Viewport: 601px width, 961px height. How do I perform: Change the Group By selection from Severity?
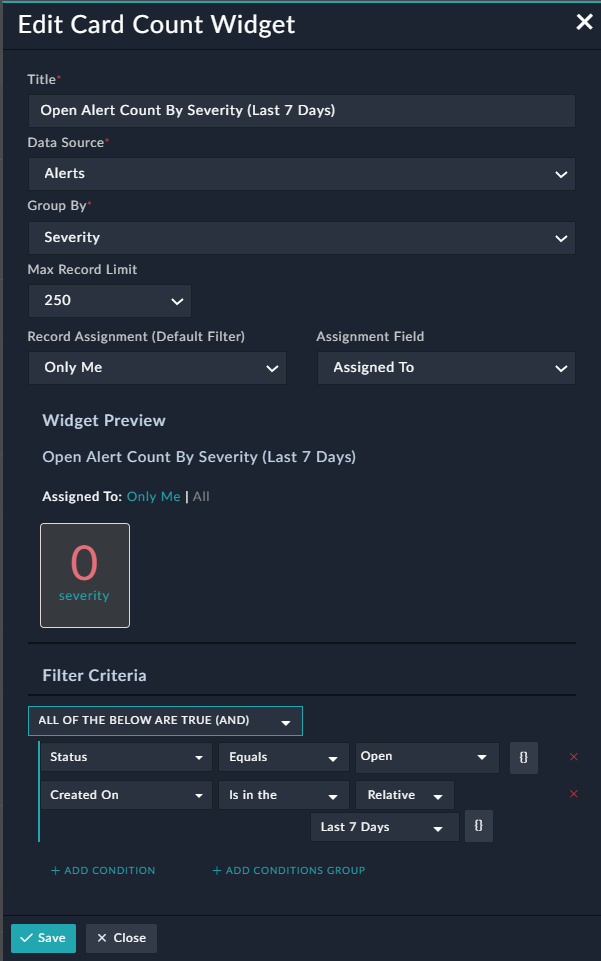[300, 238]
